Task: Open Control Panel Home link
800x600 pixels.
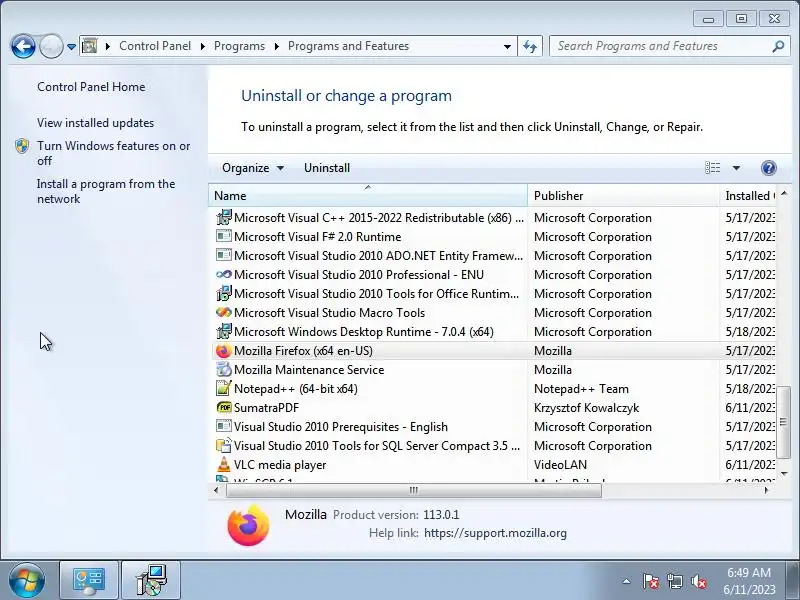Action: click(91, 87)
